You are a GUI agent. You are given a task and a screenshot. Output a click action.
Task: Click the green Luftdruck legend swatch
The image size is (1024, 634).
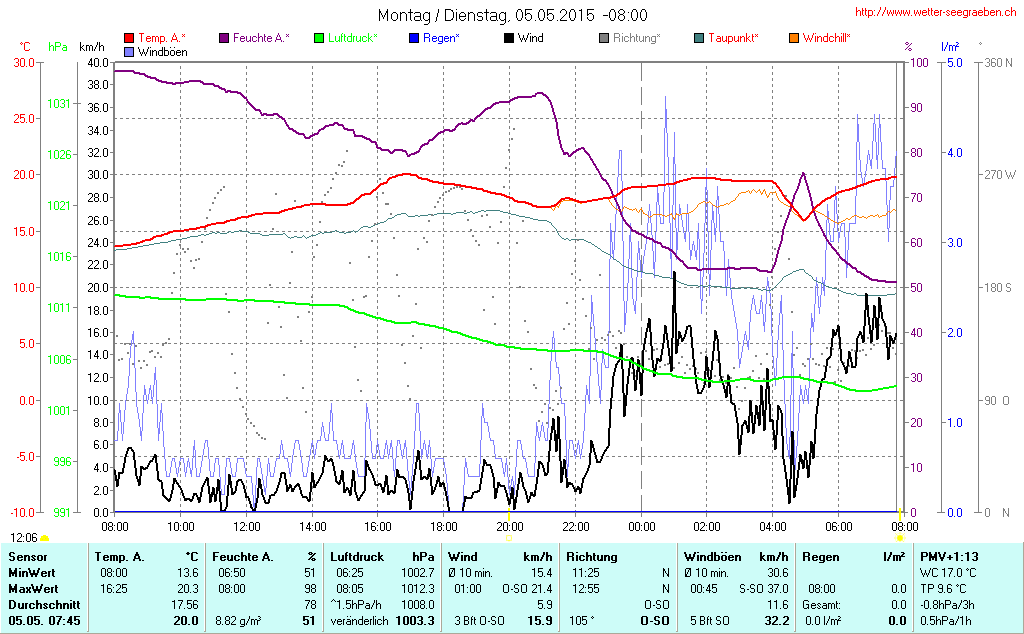319,38
